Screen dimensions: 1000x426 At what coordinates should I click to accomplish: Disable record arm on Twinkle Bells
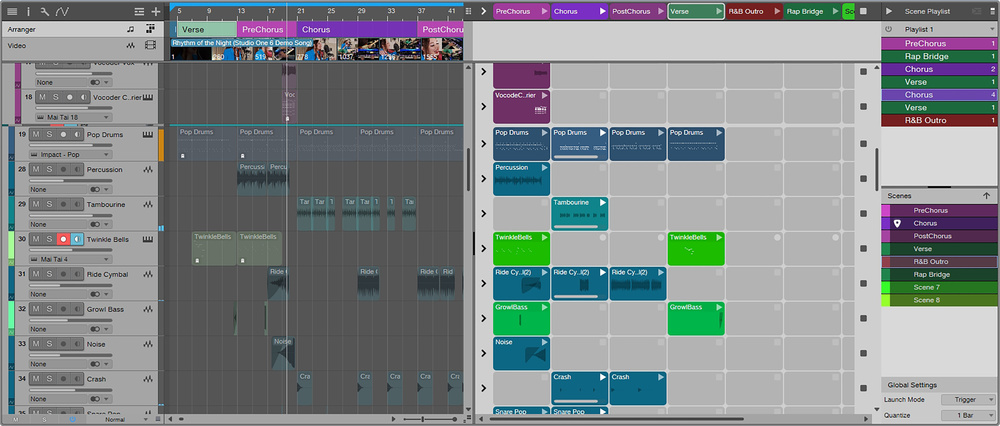pos(62,239)
